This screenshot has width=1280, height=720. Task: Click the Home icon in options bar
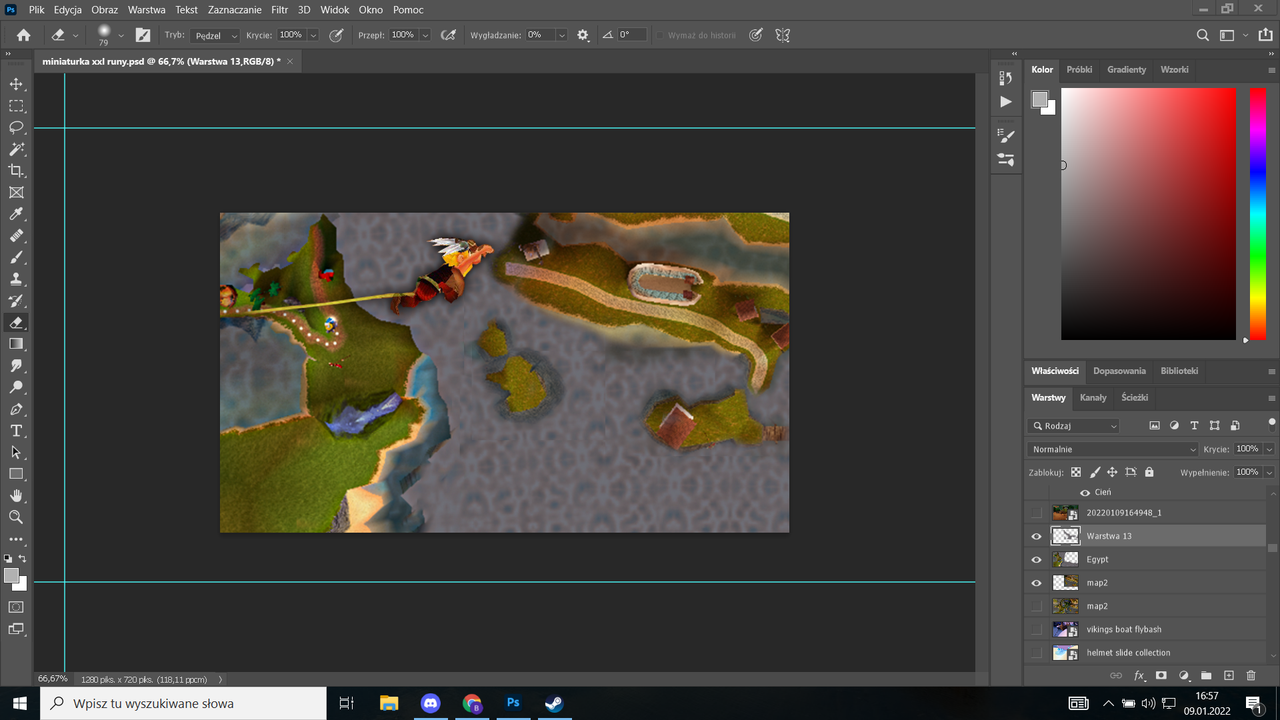(x=24, y=35)
